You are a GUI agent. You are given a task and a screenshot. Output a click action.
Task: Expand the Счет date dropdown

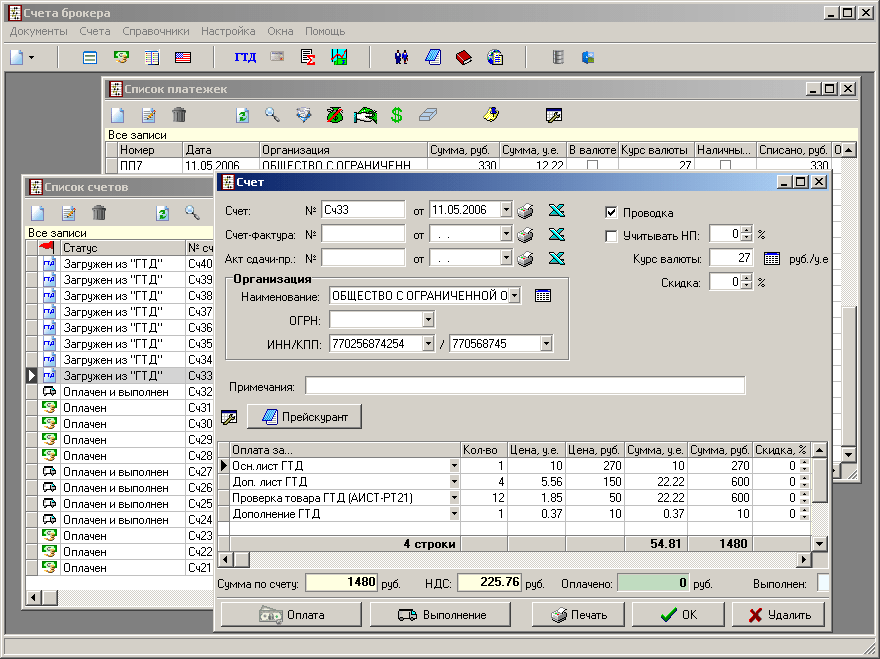tap(506, 210)
